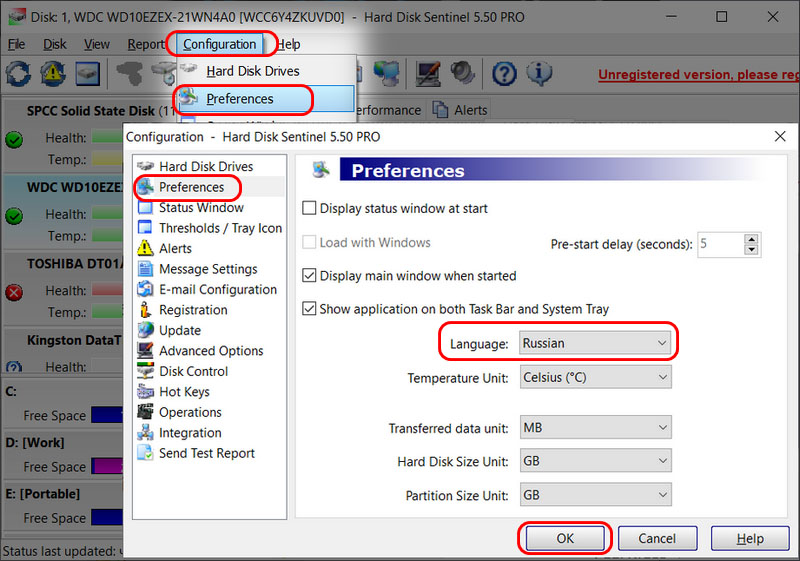Image resolution: width=800 pixels, height=561 pixels.
Task: Confirm preferences with OK button
Action: point(565,538)
